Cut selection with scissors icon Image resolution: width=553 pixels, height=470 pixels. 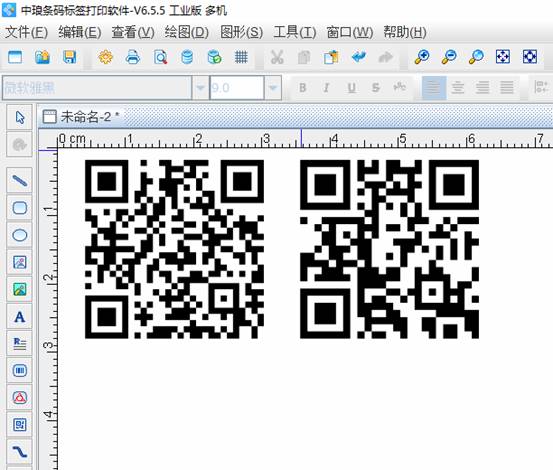point(277,57)
